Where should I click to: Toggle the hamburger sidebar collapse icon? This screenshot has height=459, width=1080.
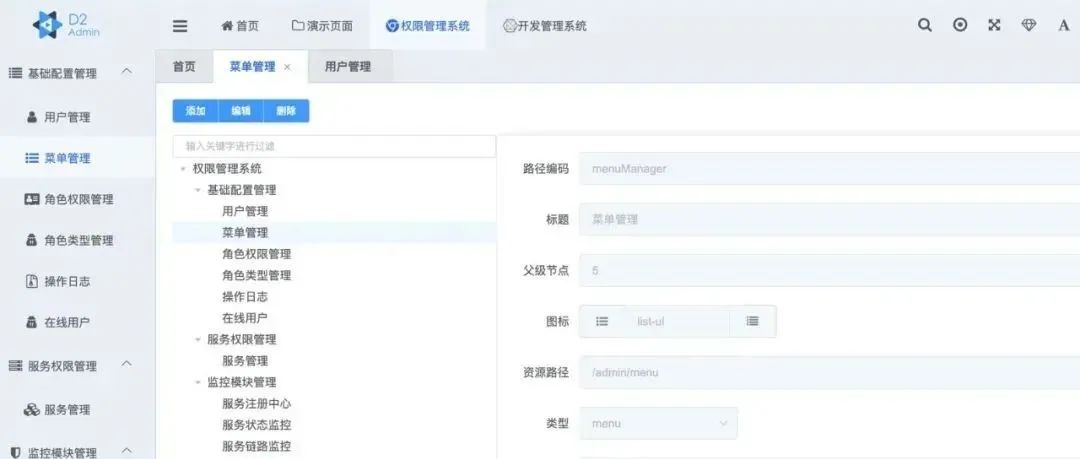click(180, 26)
